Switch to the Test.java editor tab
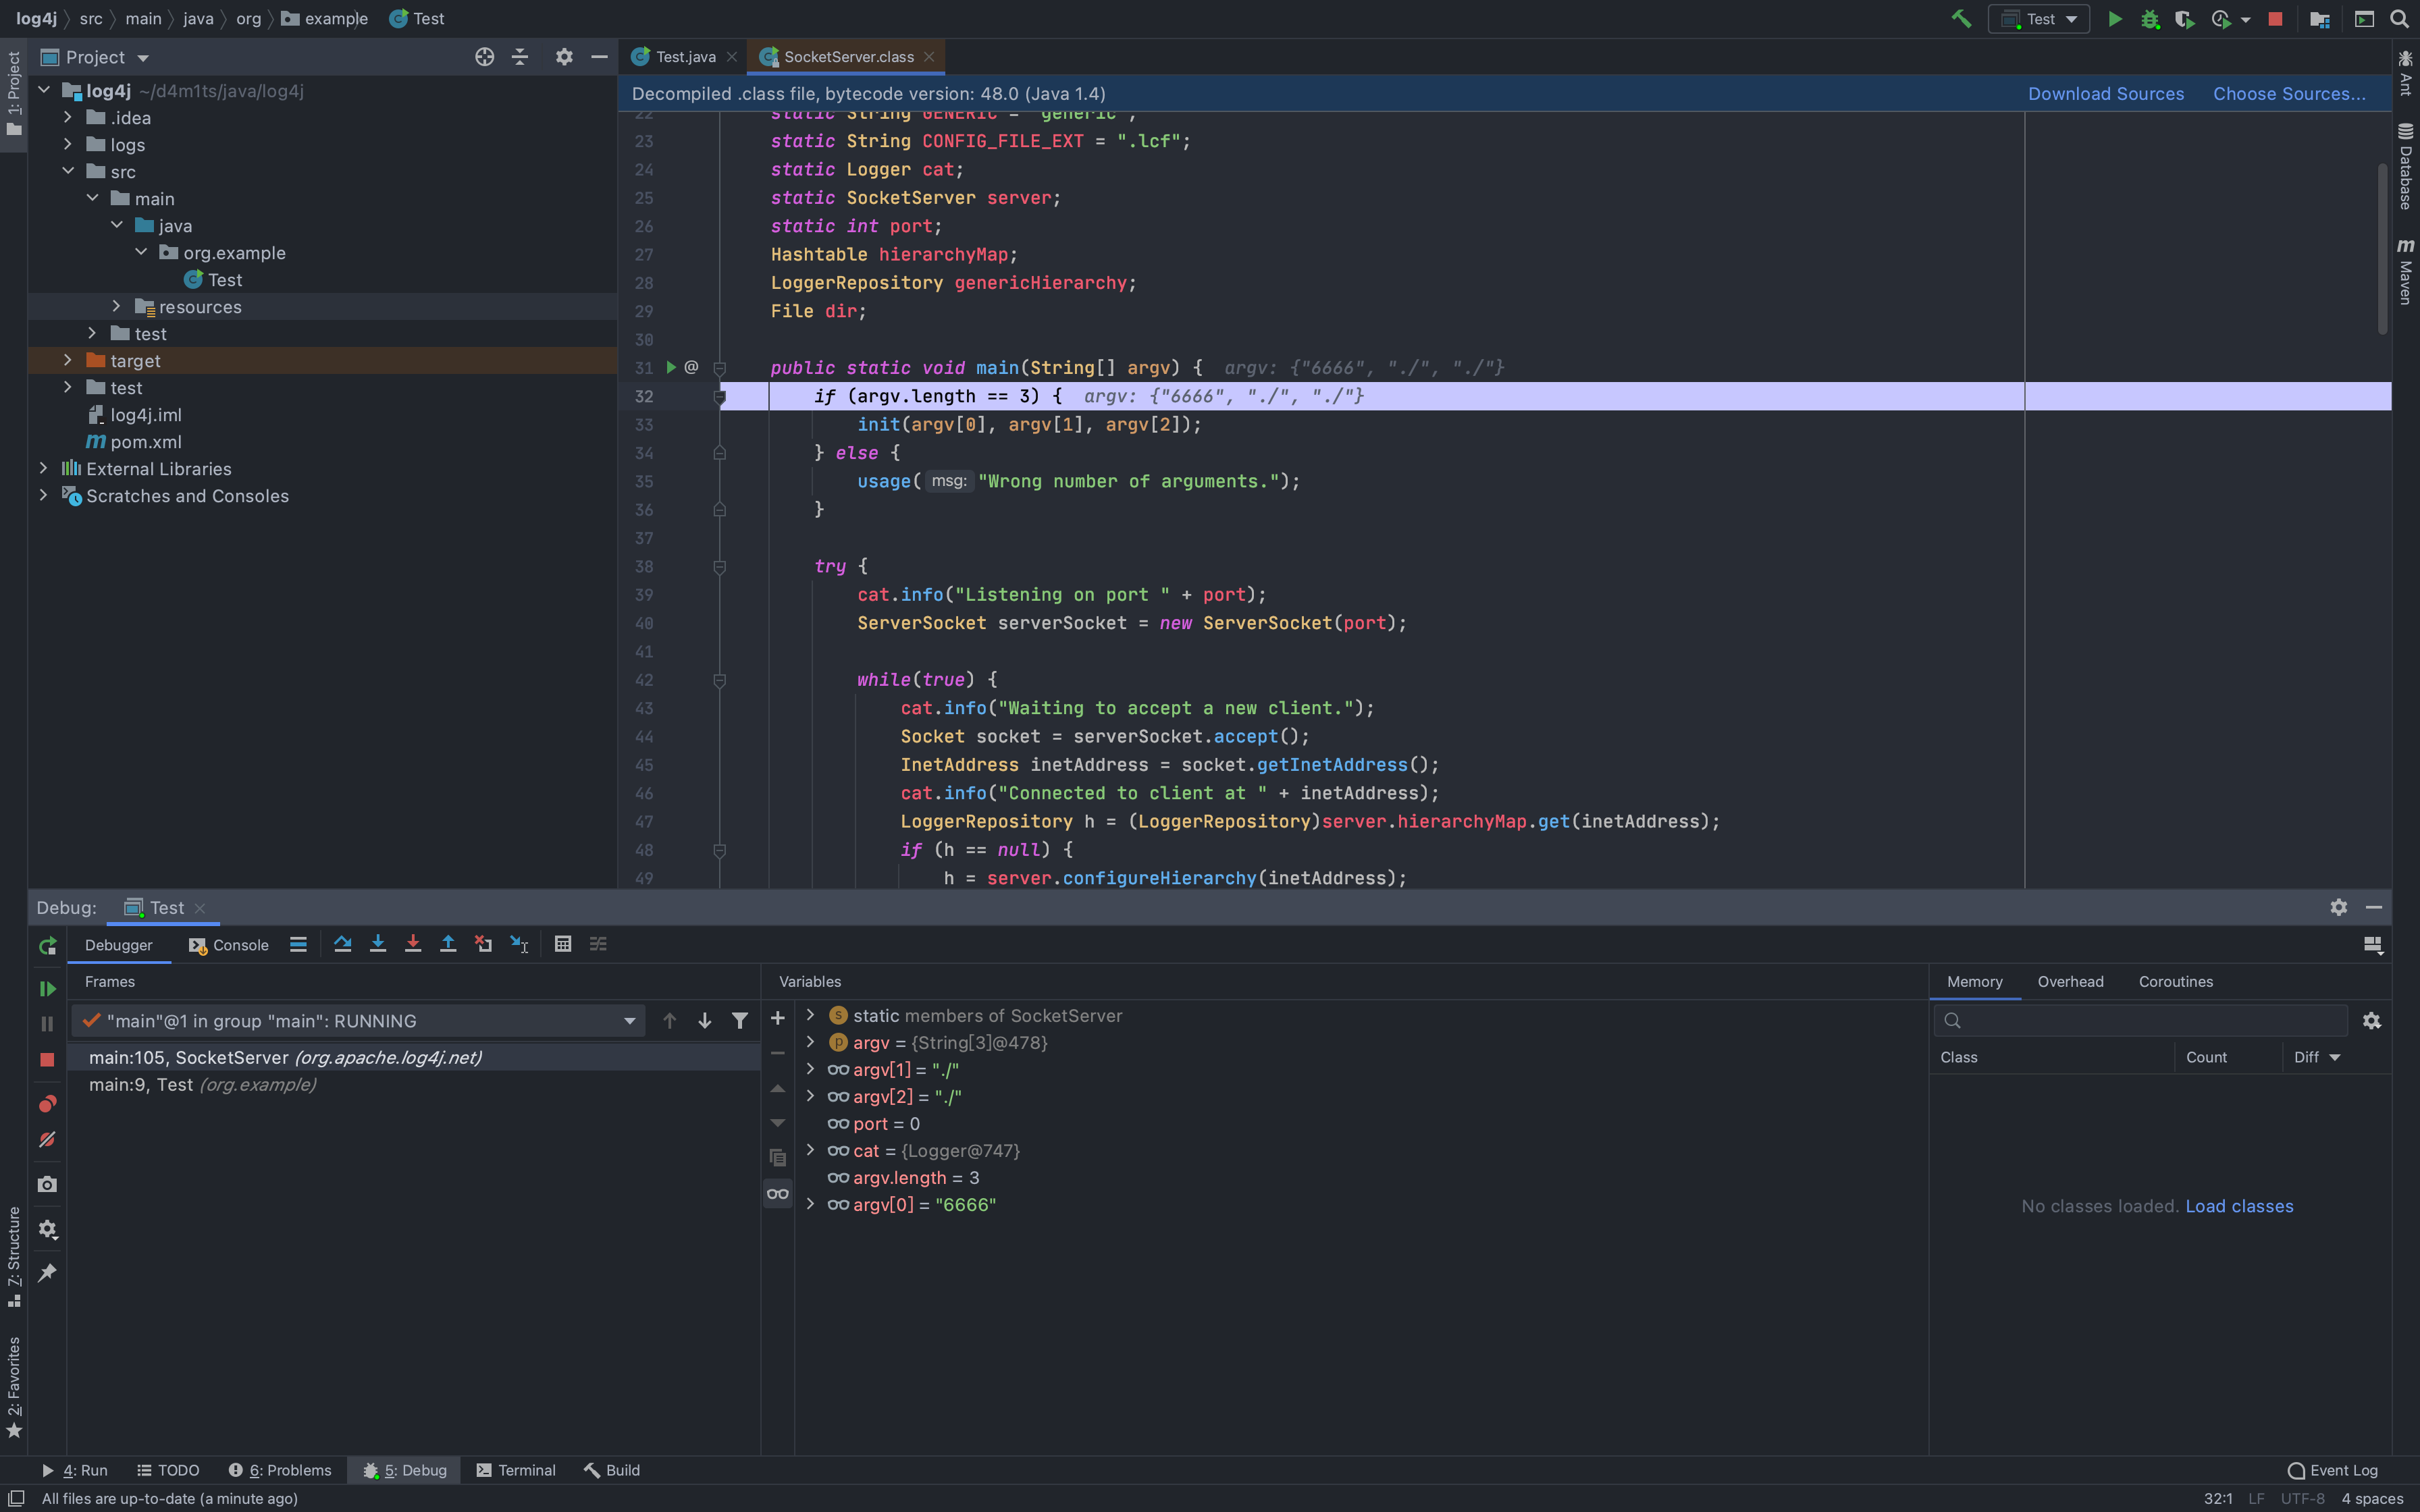This screenshot has height=1512, width=2420. click(x=685, y=57)
